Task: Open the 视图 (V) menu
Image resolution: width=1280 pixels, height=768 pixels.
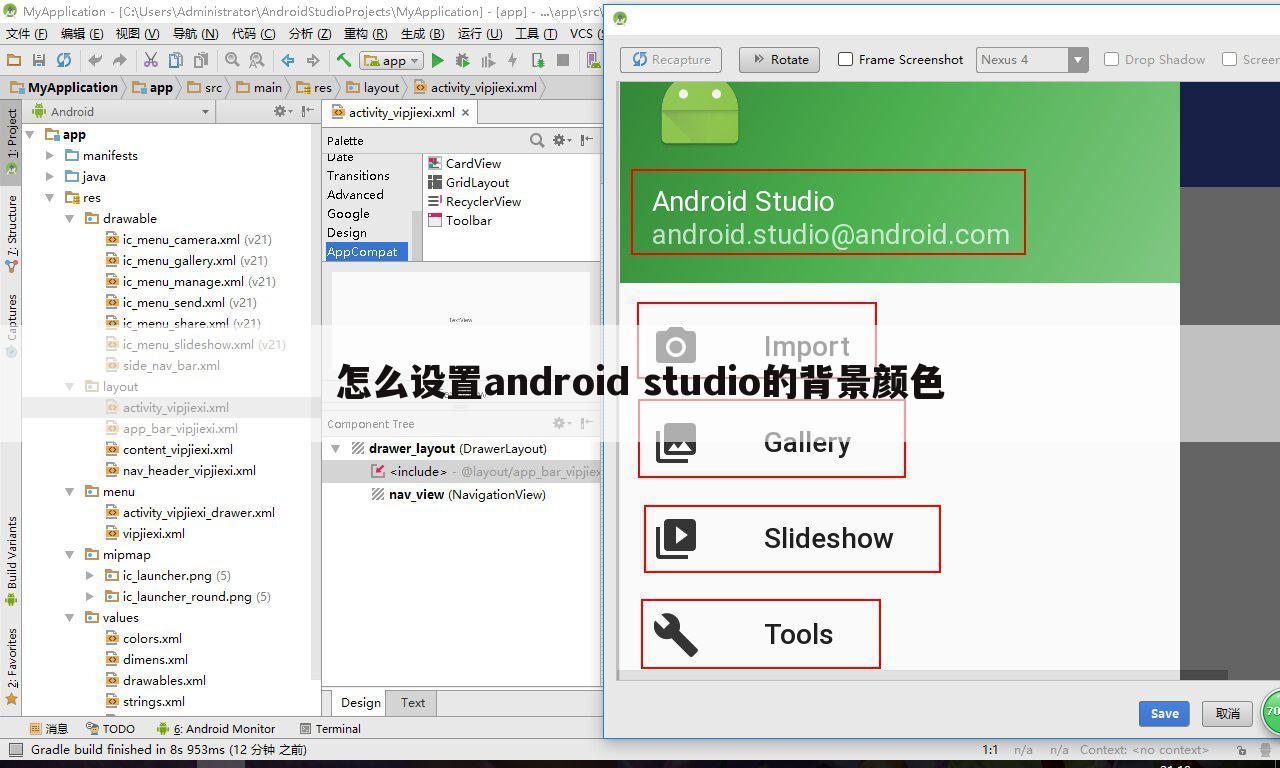Action: [138, 33]
